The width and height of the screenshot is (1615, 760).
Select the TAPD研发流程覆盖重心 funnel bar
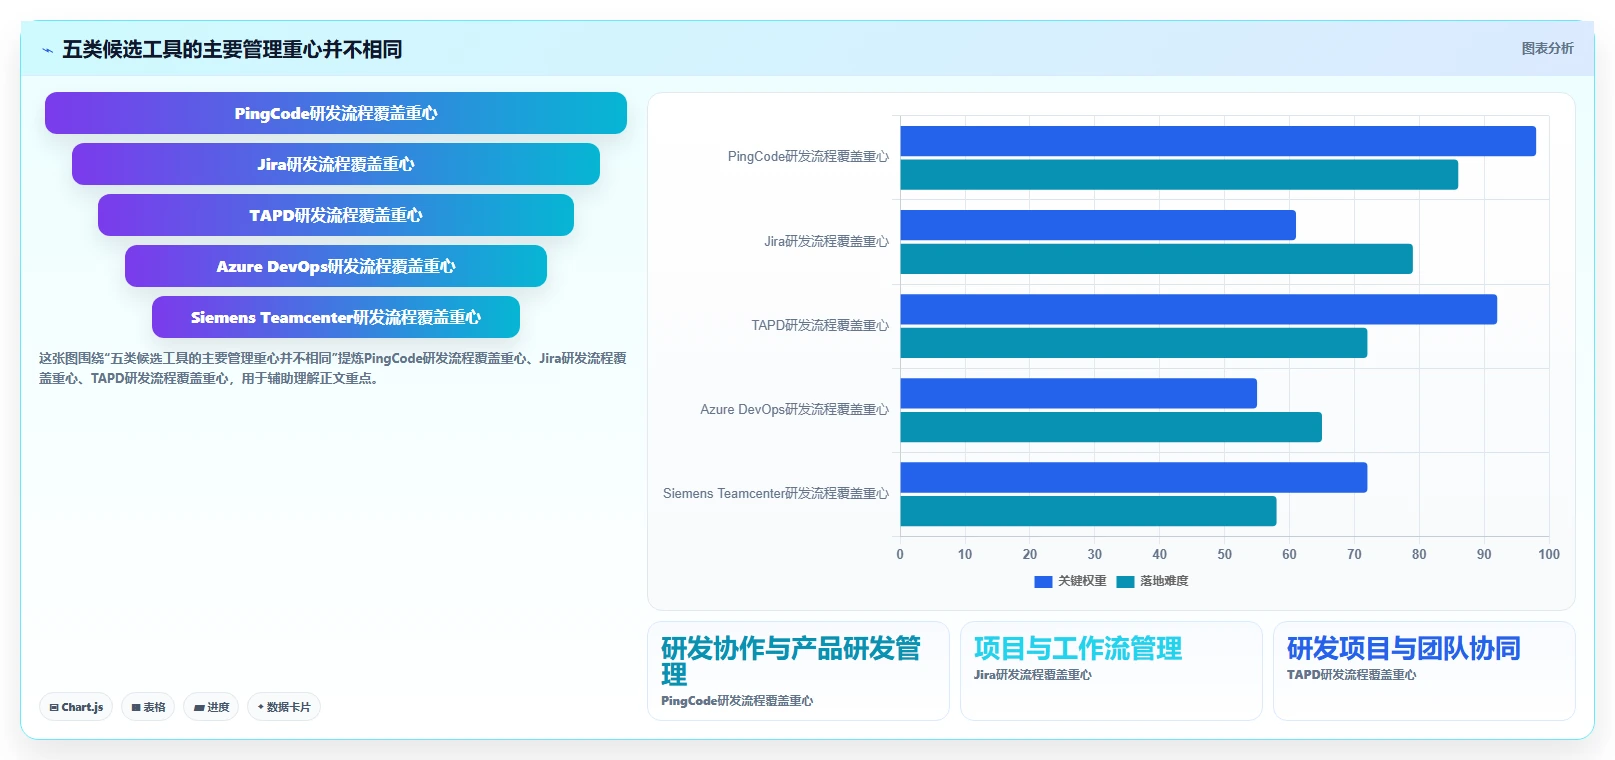coord(336,215)
